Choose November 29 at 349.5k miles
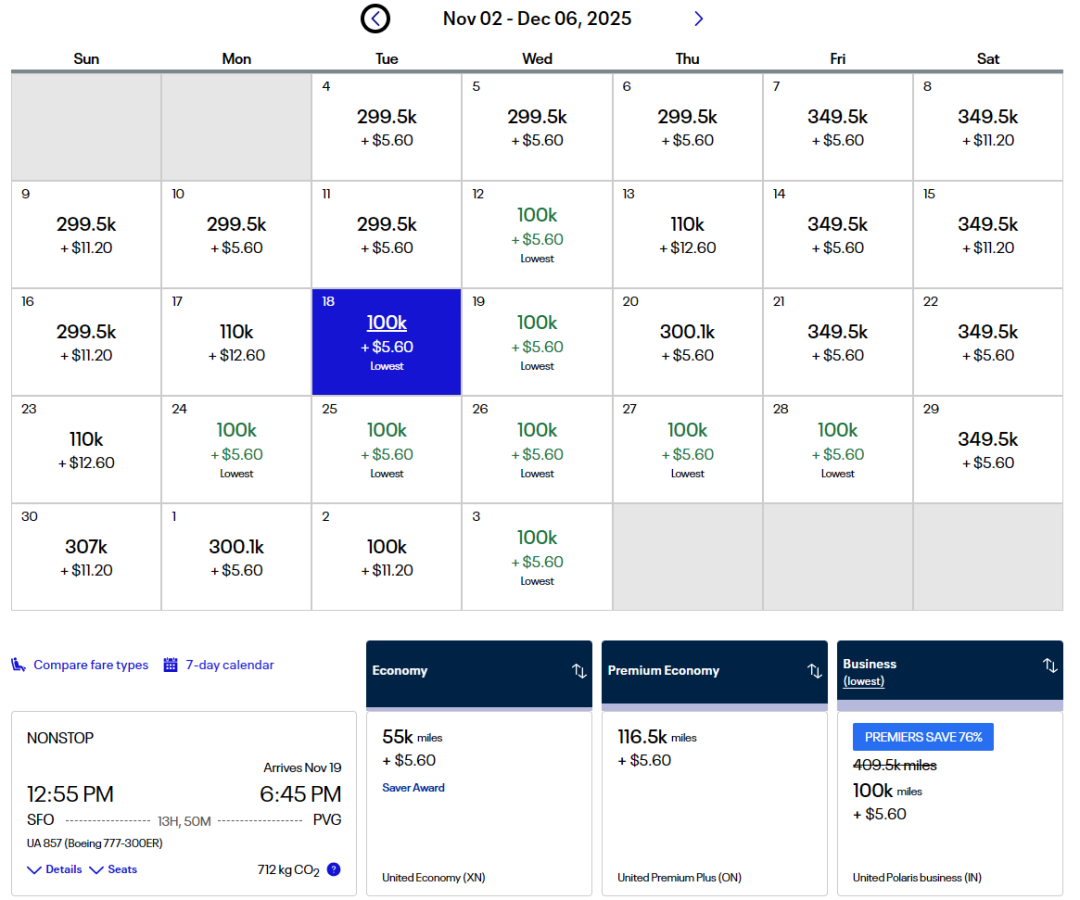Viewport: 1080px width, 900px height. (x=988, y=449)
